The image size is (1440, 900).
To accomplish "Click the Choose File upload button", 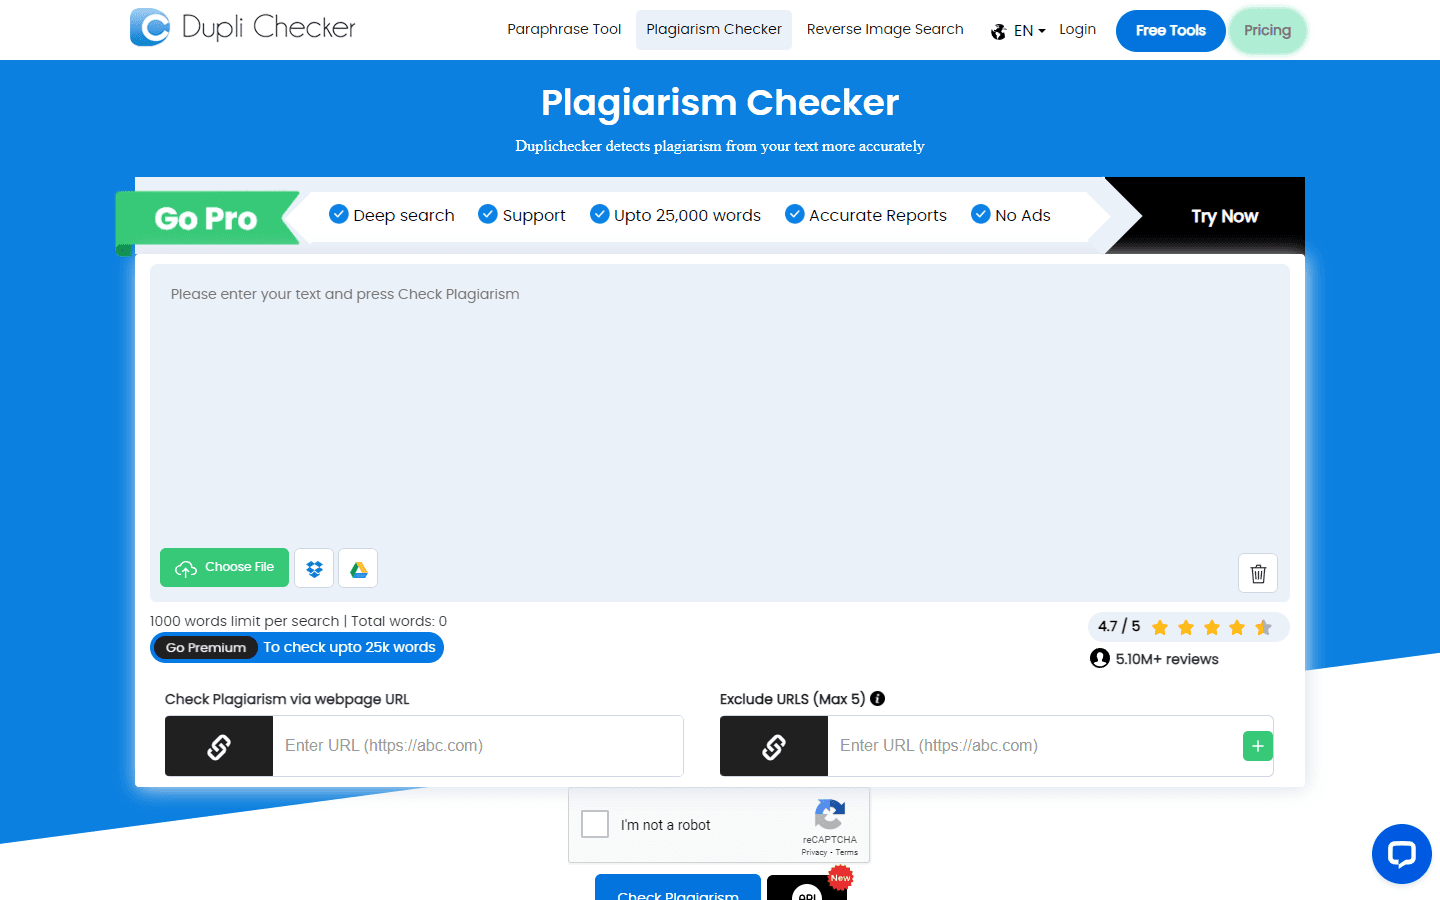I will tap(224, 568).
